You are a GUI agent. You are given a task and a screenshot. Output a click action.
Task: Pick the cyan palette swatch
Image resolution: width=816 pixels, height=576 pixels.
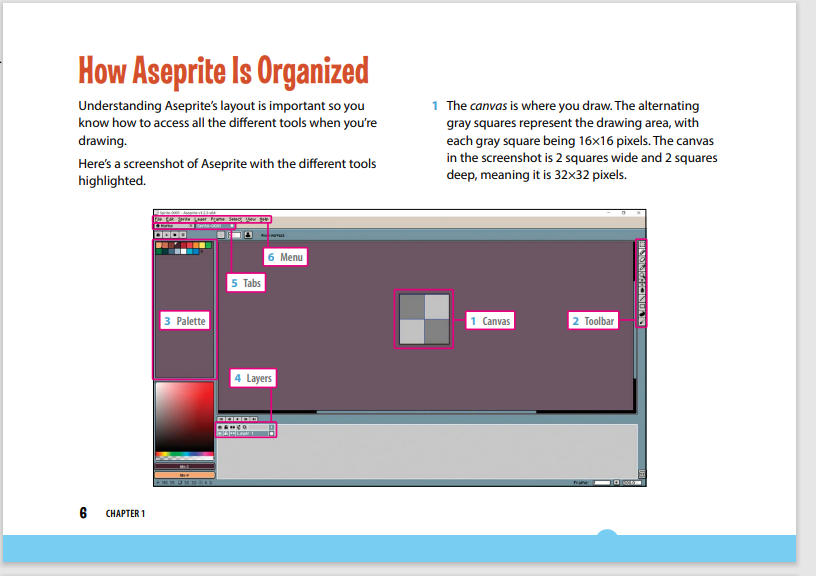189,251
